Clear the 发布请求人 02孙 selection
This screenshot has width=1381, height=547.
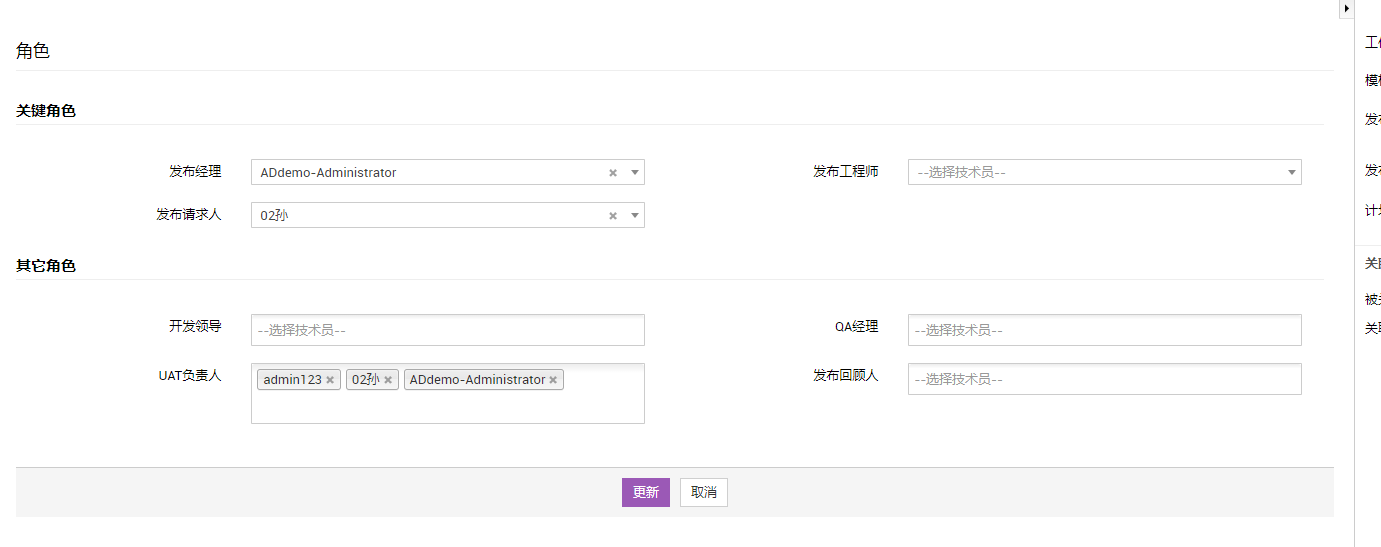pos(613,216)
